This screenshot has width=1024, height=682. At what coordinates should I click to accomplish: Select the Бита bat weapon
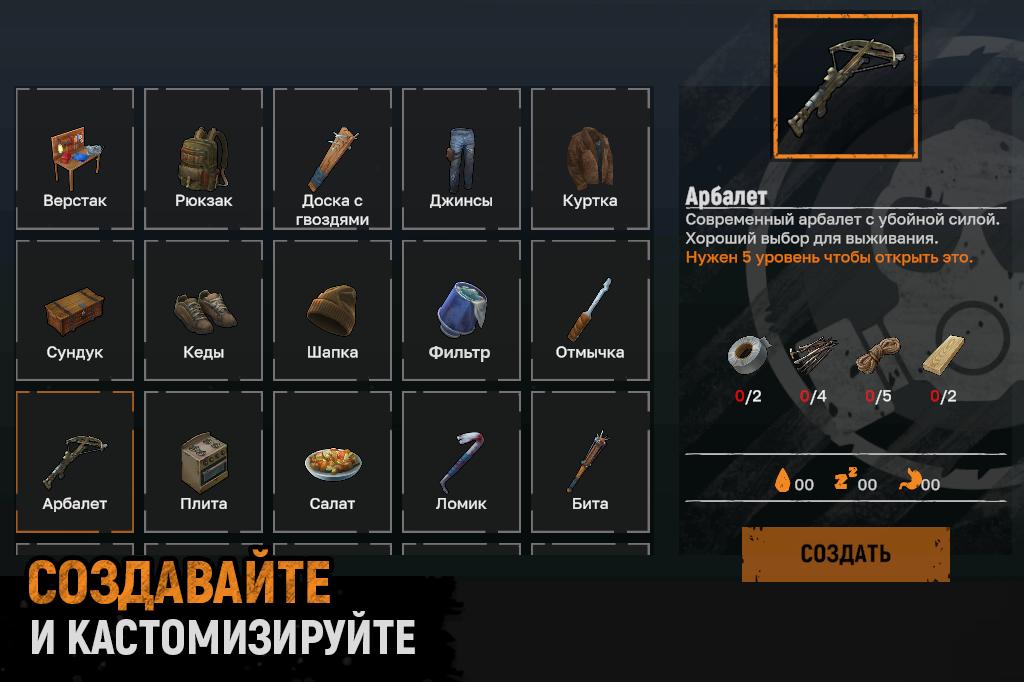point(590,462)
